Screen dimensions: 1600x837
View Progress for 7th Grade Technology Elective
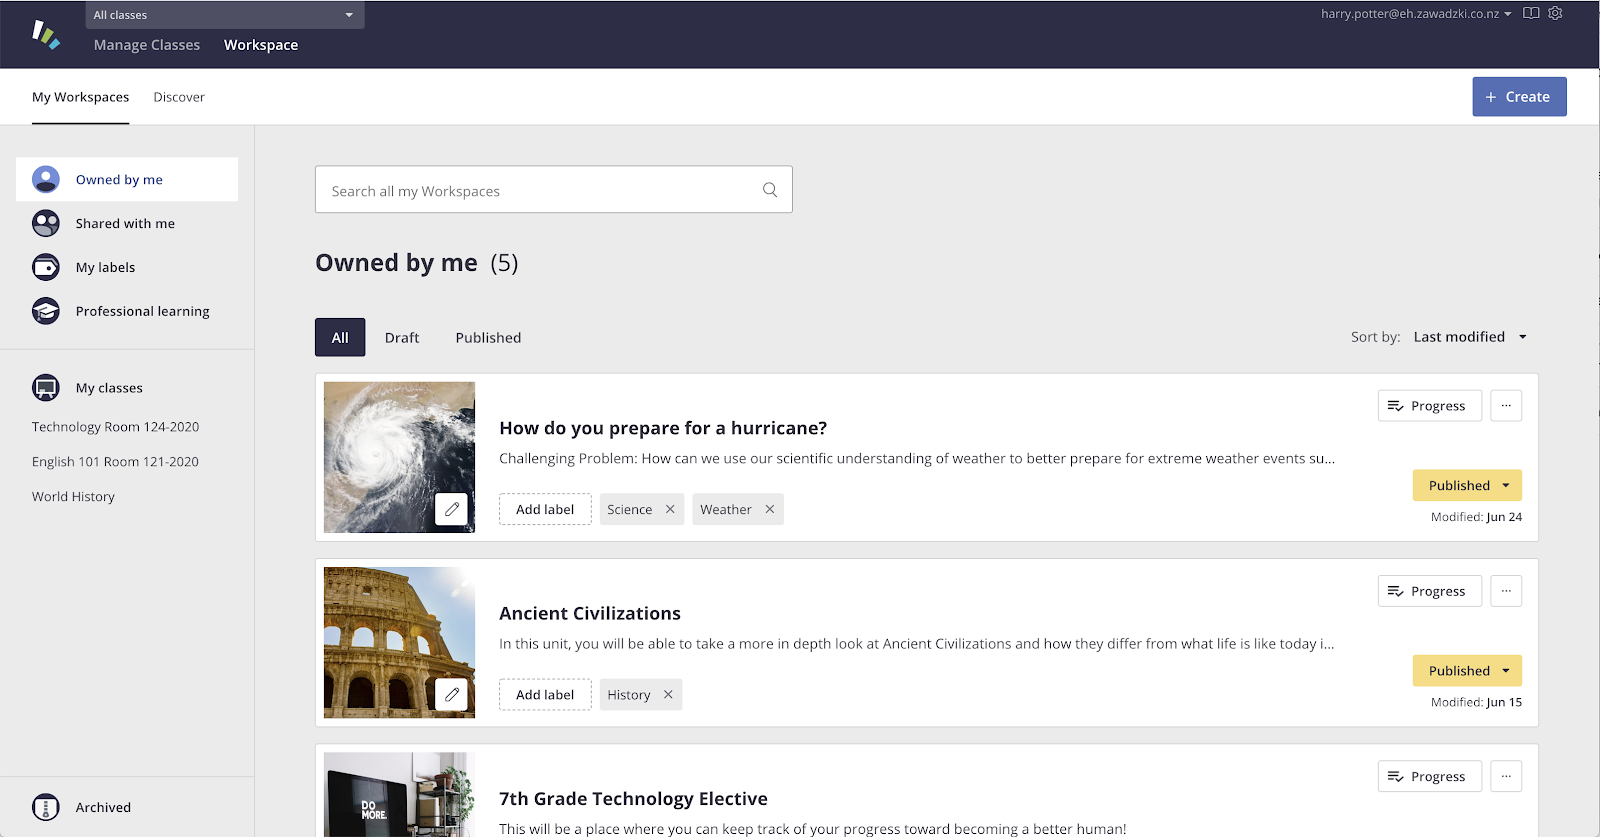(x=1430, y=776)
